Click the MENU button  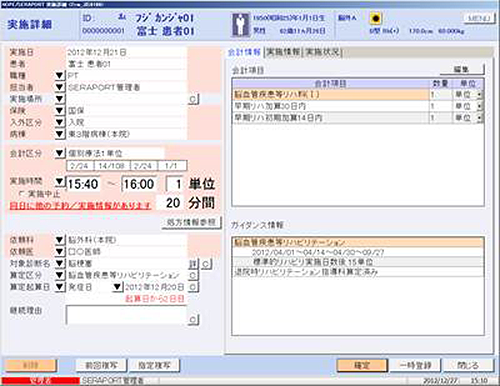pos(479,18)
